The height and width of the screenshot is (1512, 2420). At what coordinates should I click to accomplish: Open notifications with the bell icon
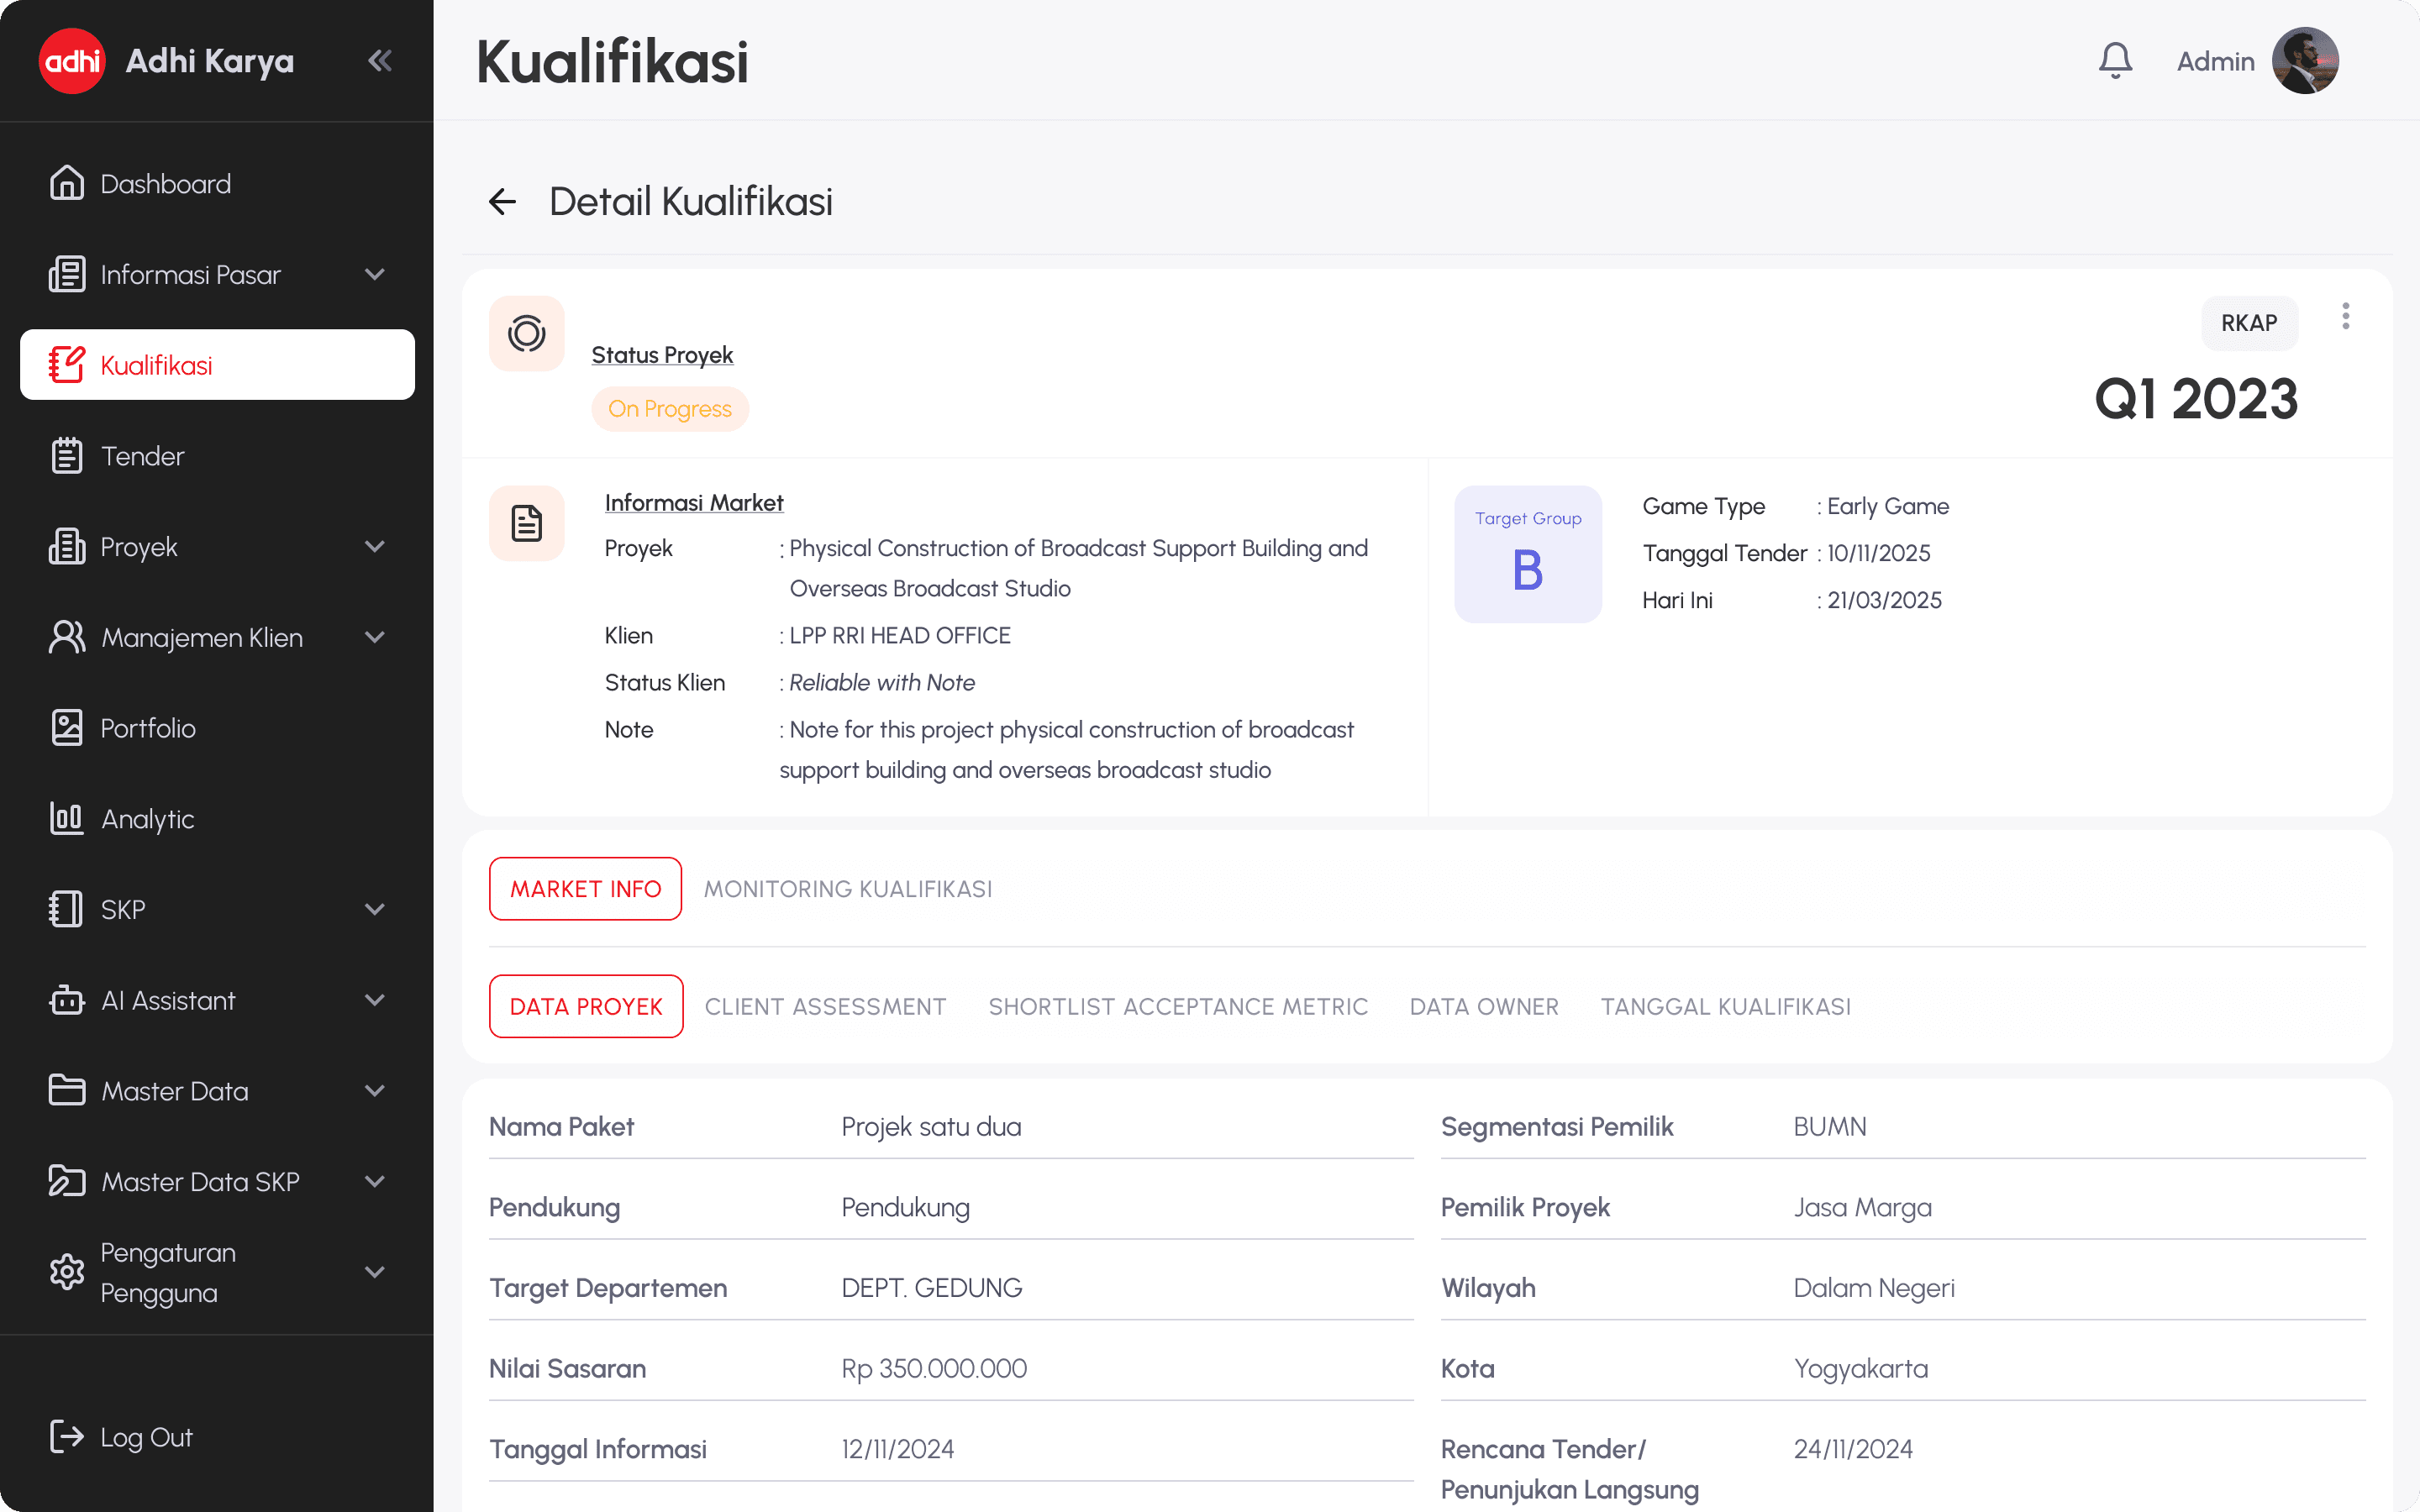(x=2115, y=61)
